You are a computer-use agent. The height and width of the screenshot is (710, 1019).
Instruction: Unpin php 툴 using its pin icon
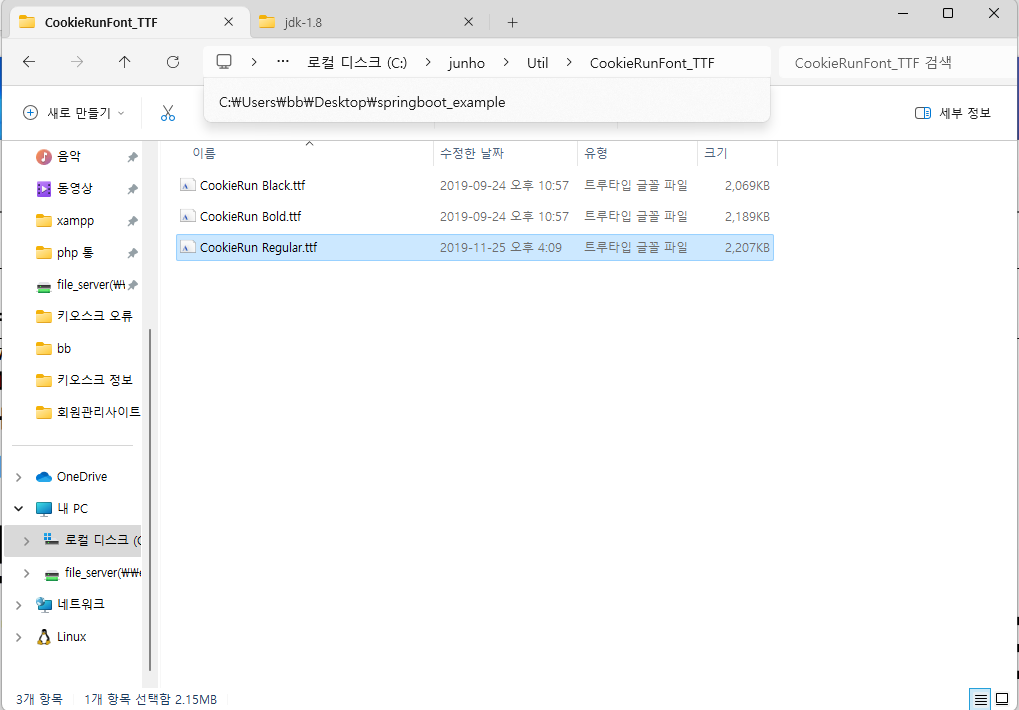pos(133,253)
